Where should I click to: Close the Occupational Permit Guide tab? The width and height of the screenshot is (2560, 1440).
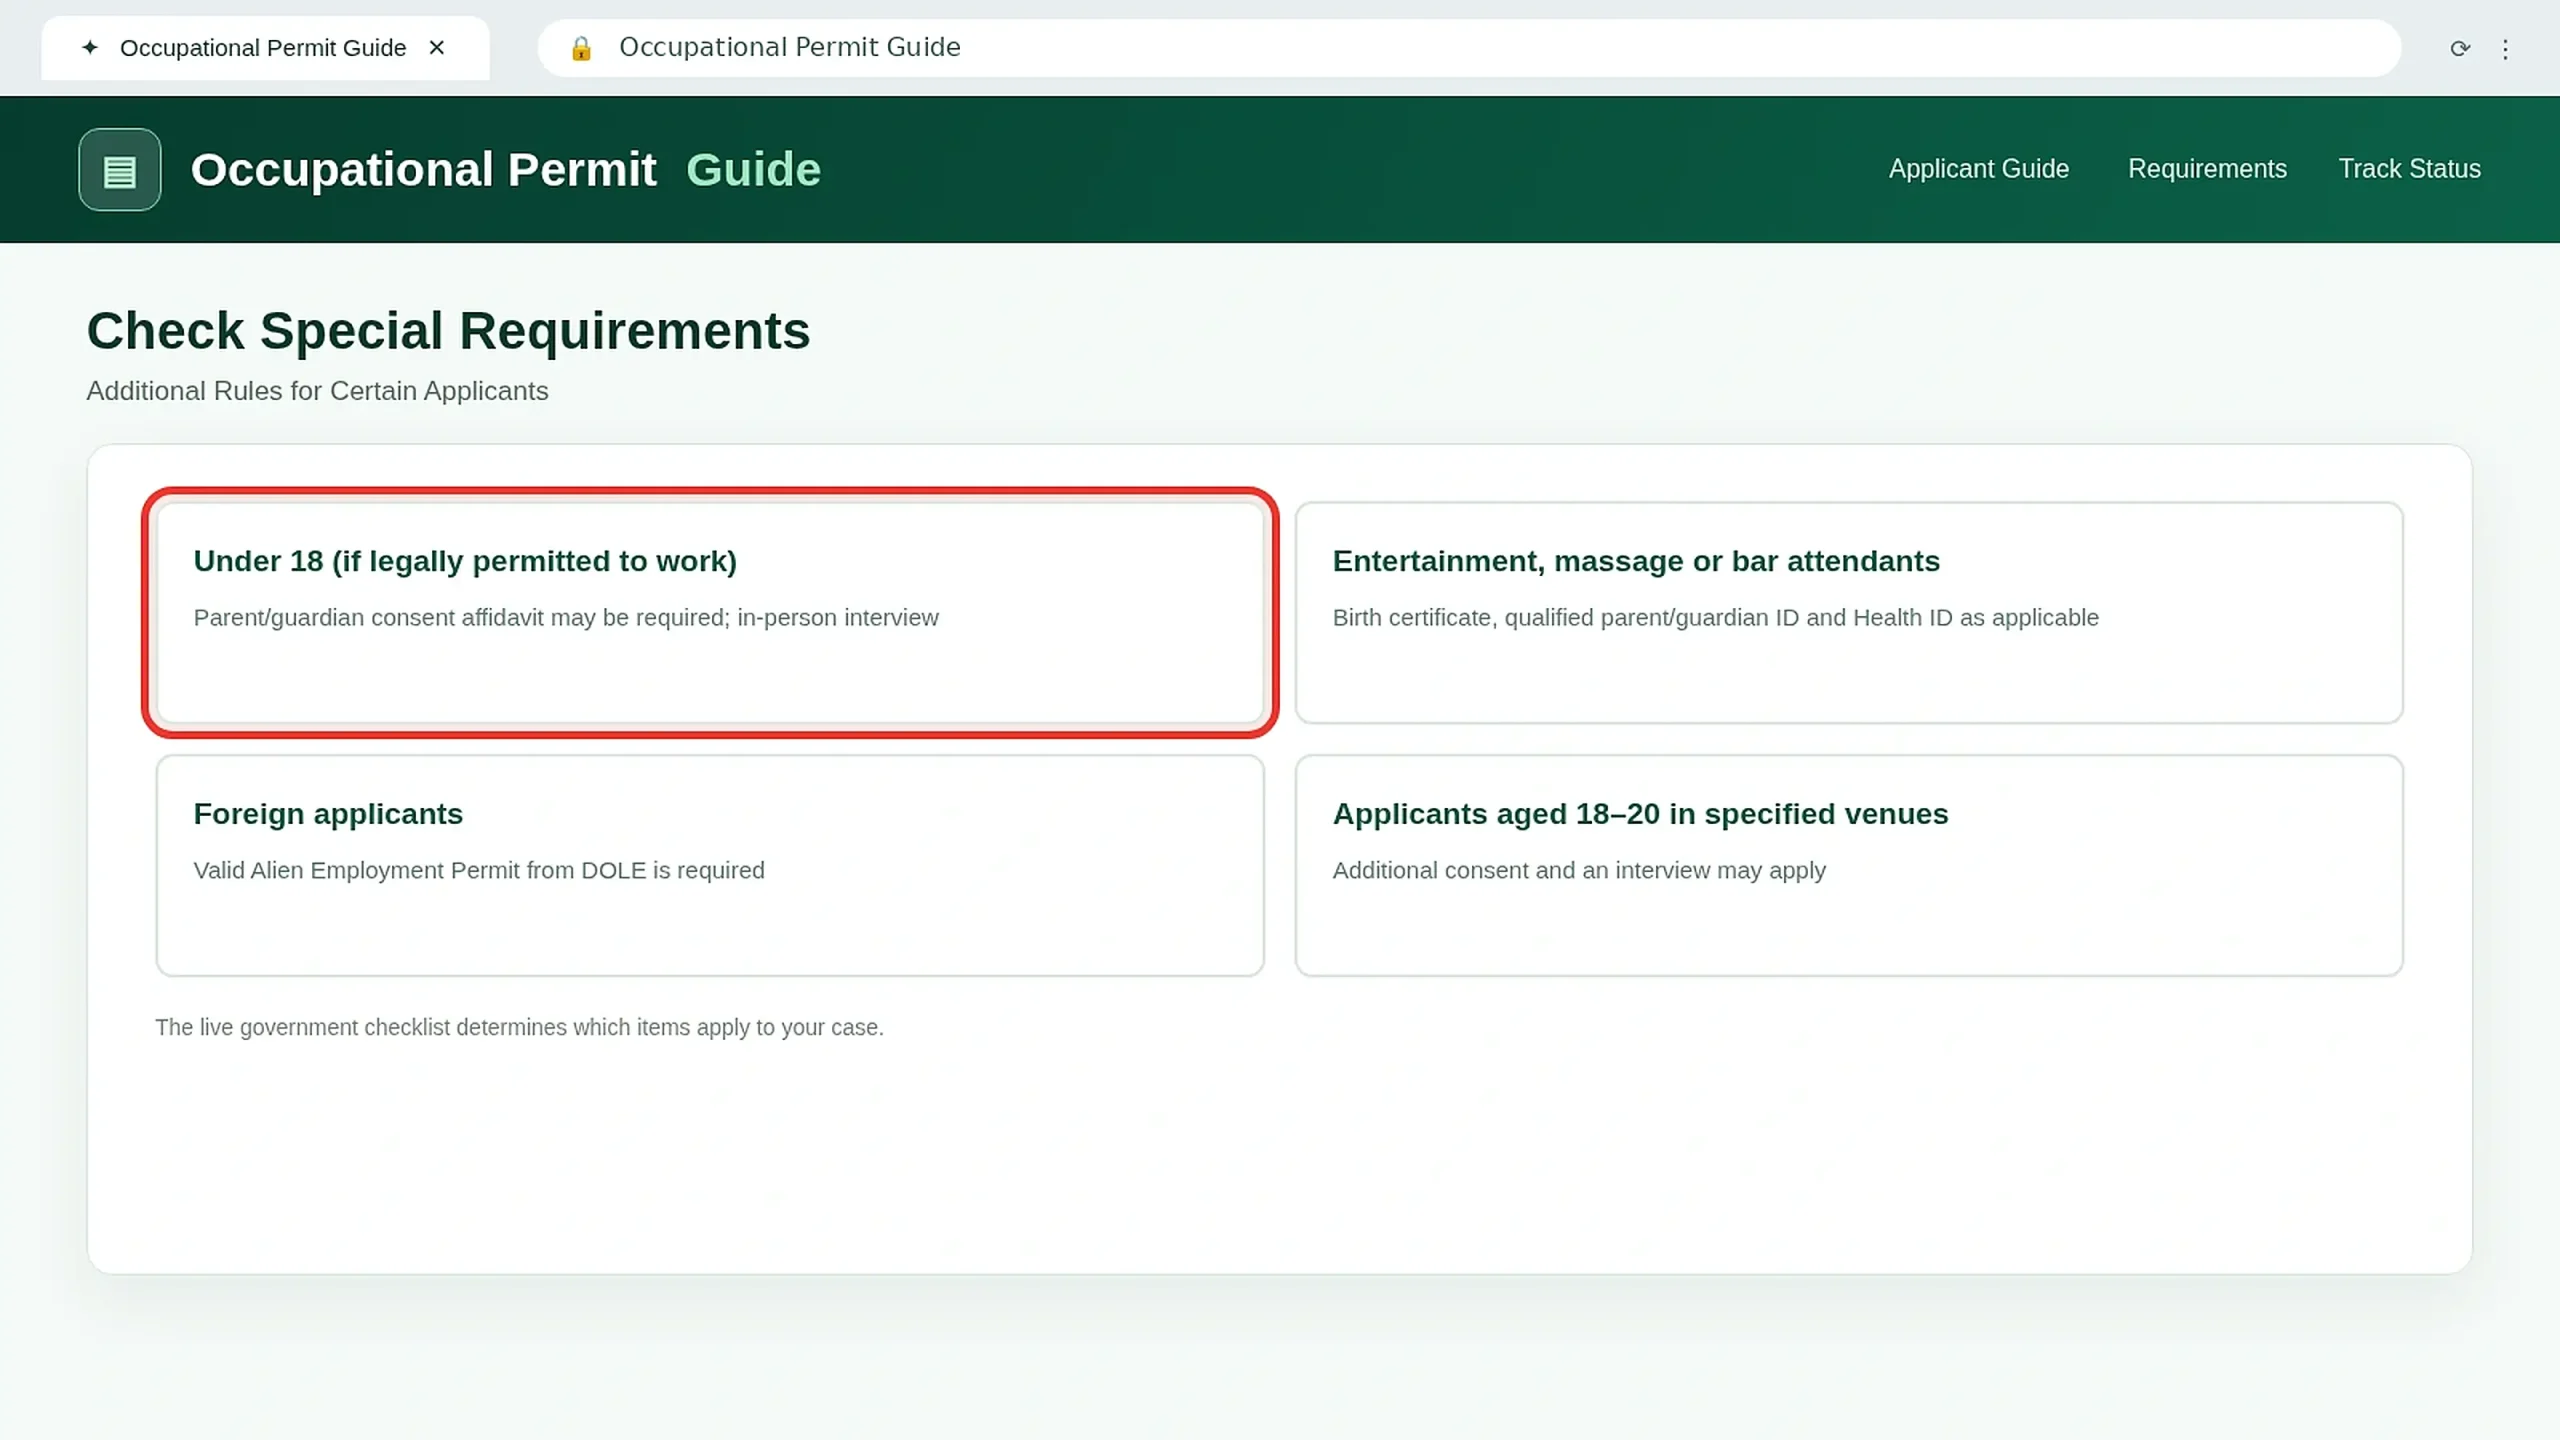437,47
